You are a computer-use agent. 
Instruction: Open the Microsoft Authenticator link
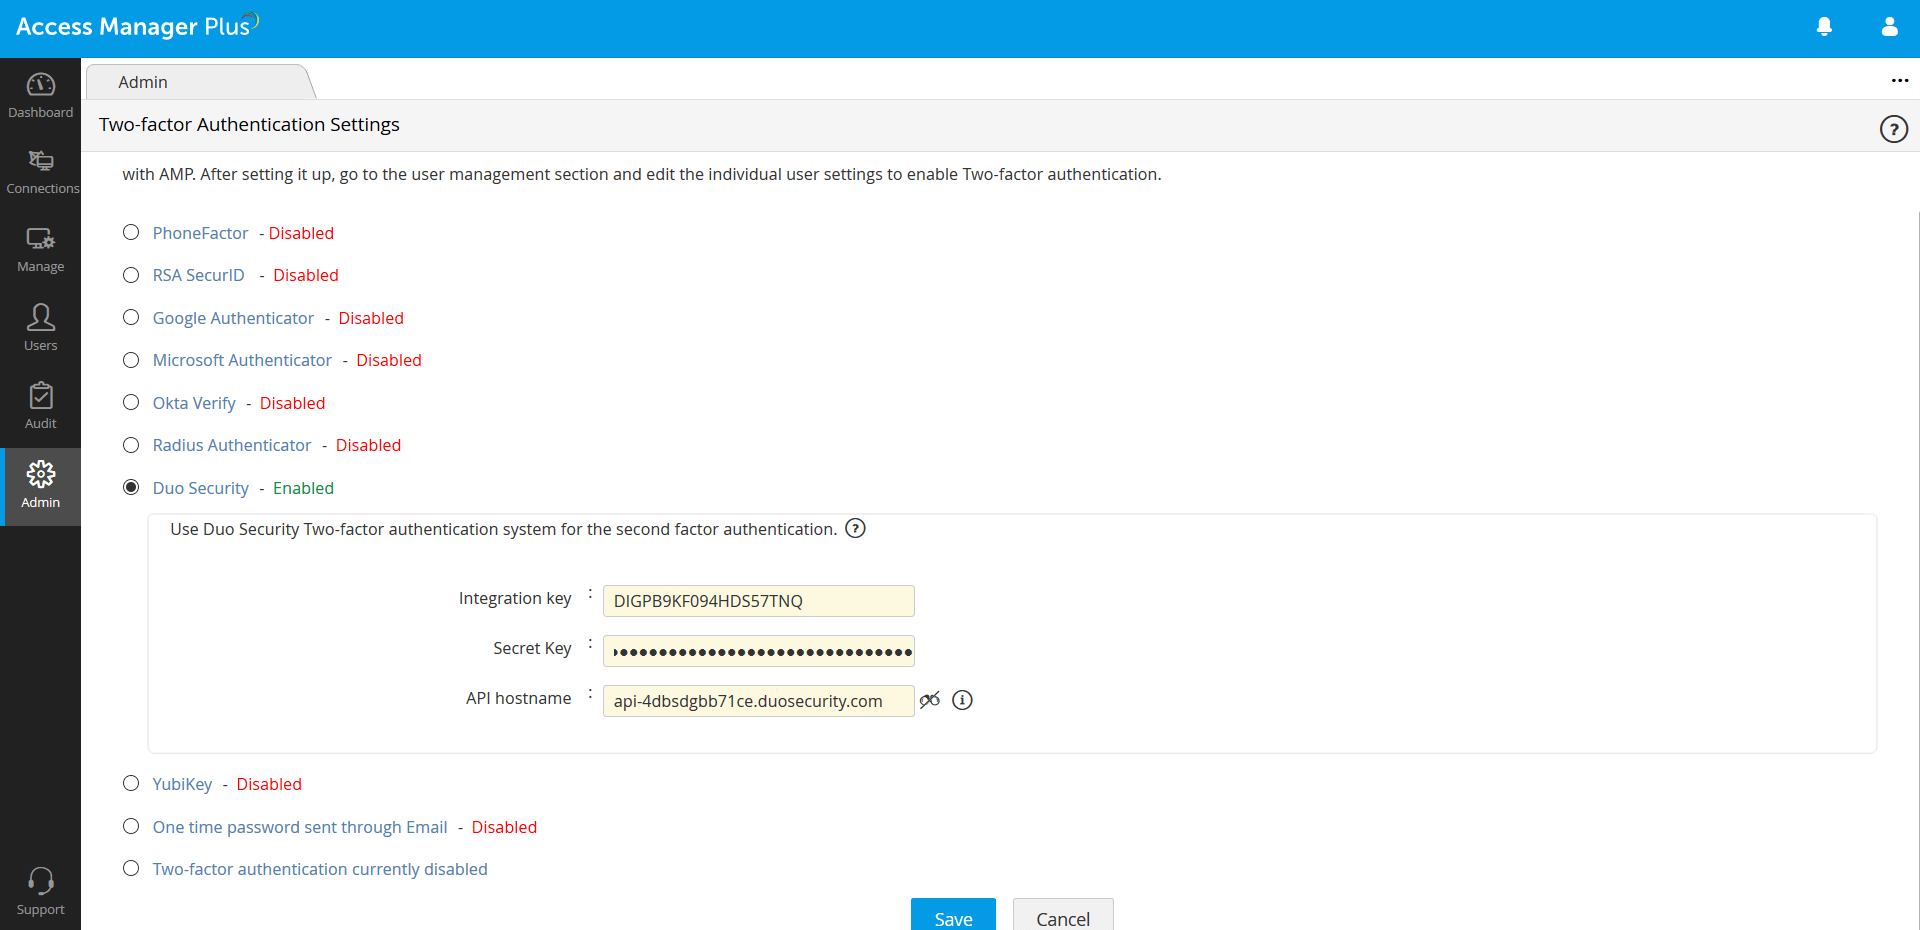pyautogui.click(x=242, y=360)
